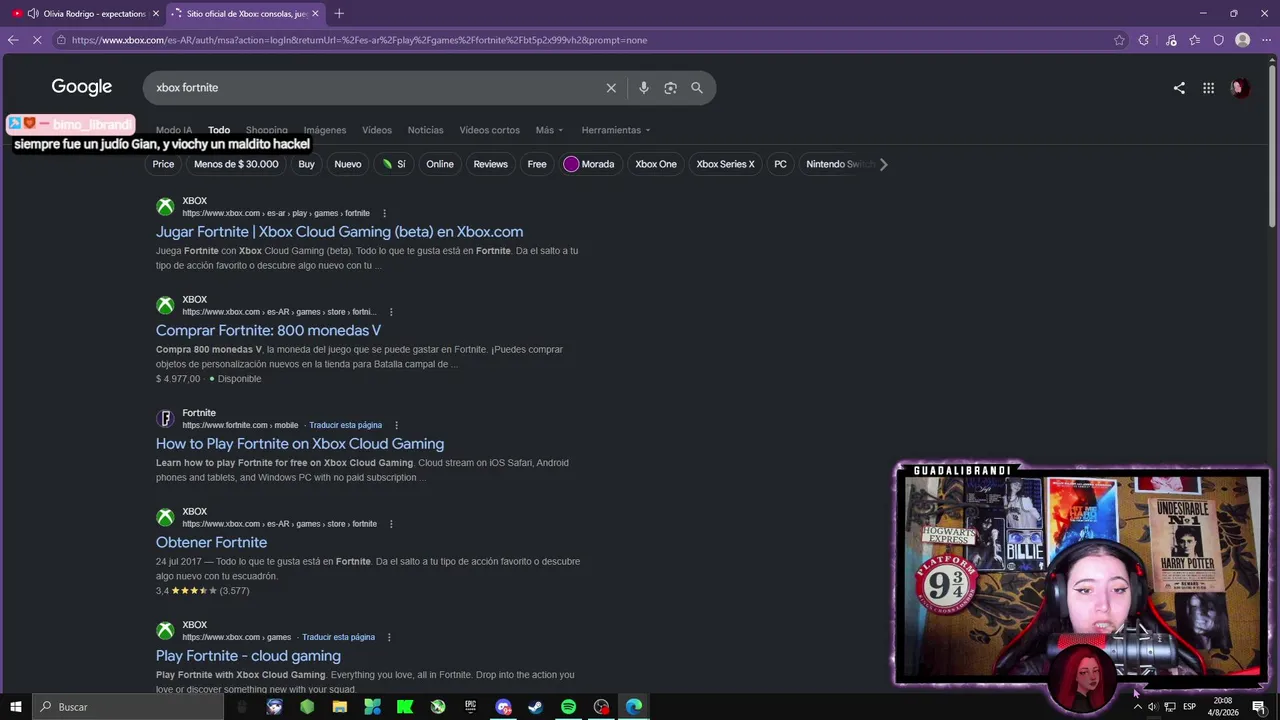The height and width of the screenshot is (720, 1280).
Task: Open the browser shield icon
Action: pyautogui.click(x=1218, y=40)
